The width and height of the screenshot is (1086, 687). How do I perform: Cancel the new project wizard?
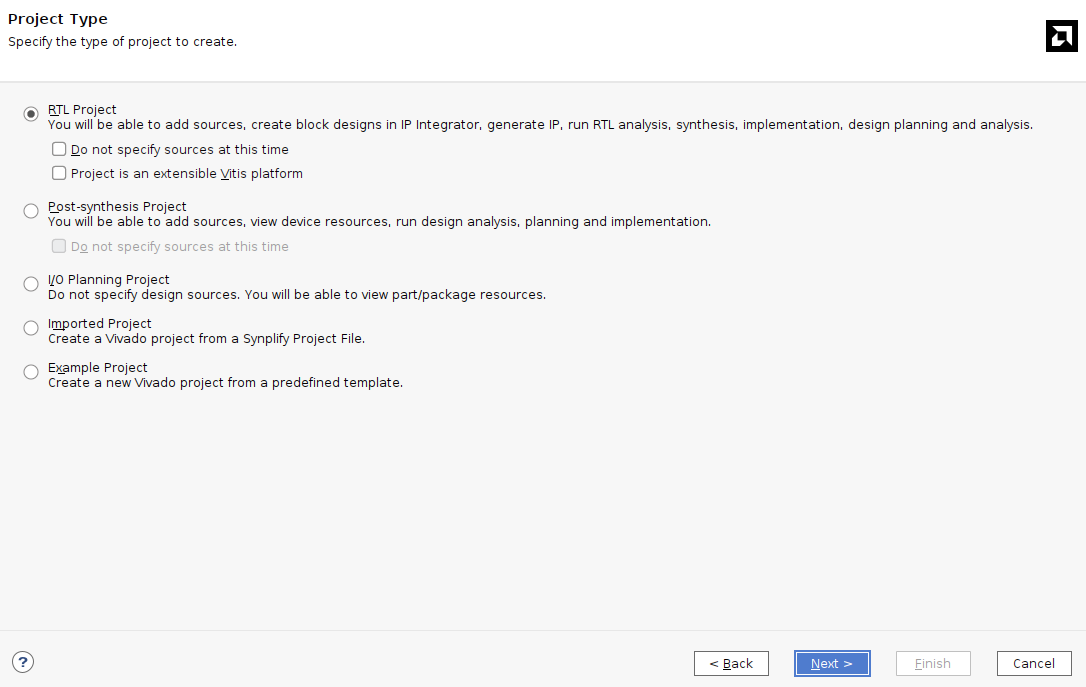1034,663
